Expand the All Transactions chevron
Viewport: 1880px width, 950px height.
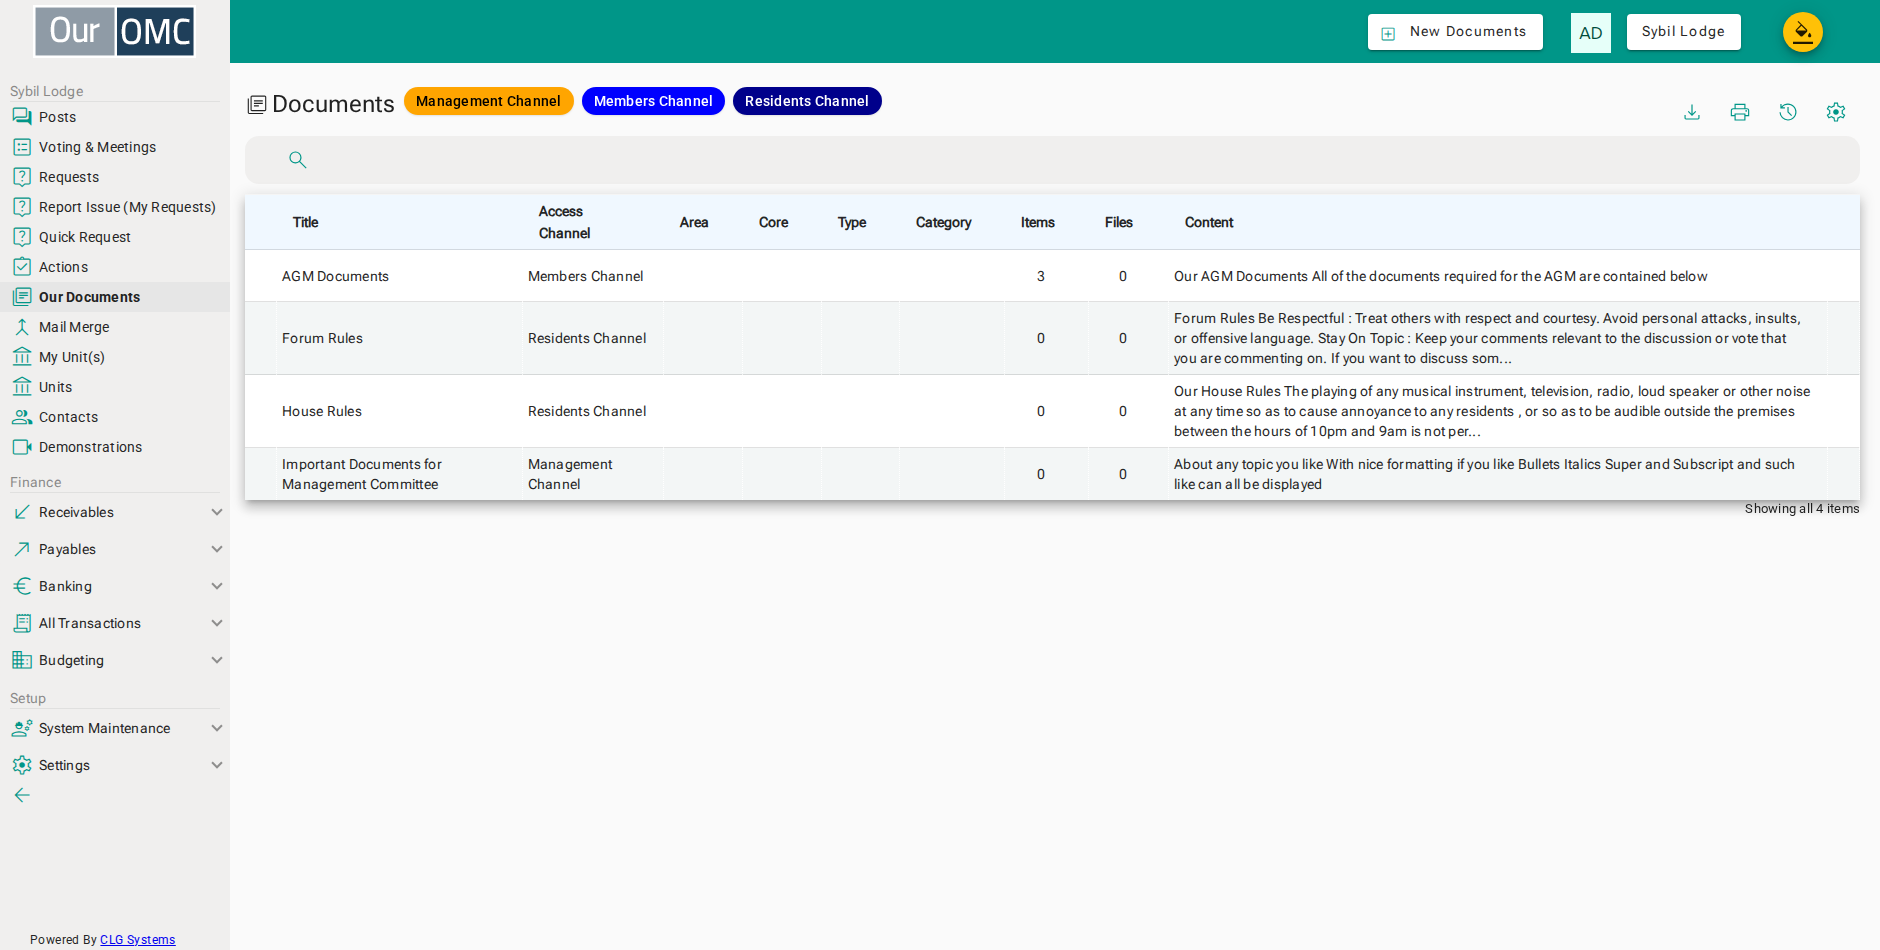[217, 623]
